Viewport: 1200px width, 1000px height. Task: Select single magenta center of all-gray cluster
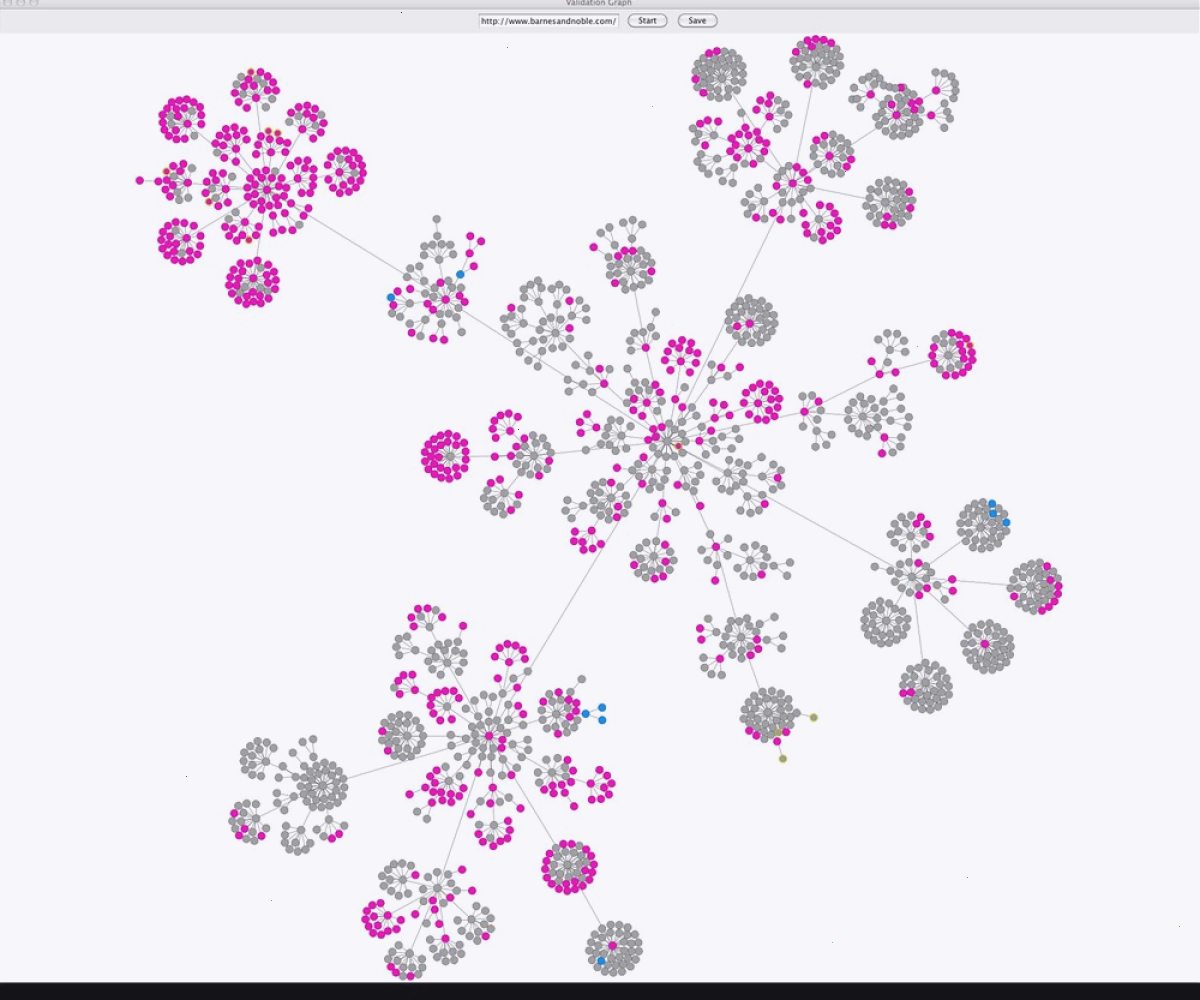coord(984,644)
